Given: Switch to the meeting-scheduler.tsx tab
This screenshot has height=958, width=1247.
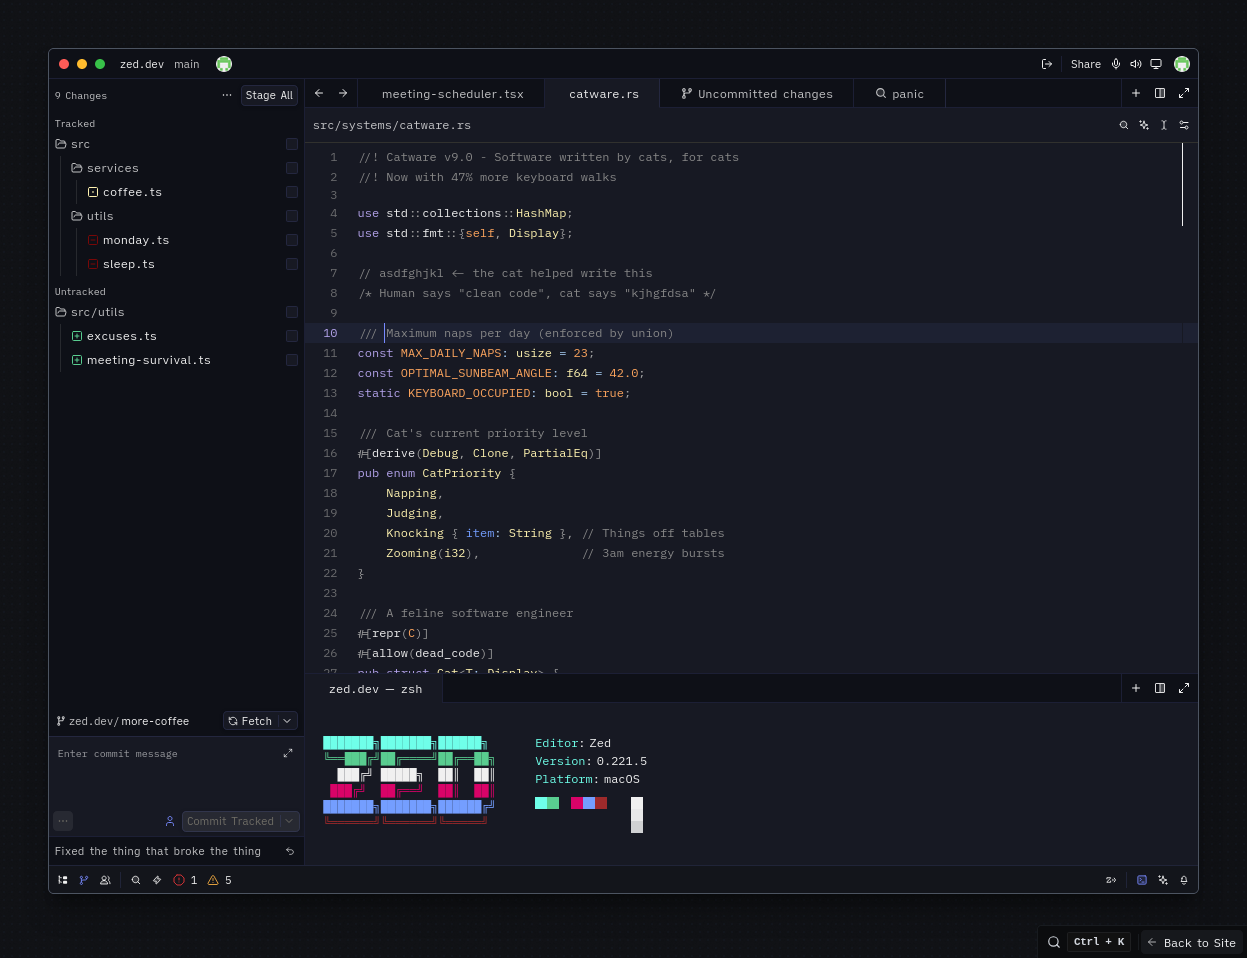Looking at the screenshot, I should (x=451, y=93).
